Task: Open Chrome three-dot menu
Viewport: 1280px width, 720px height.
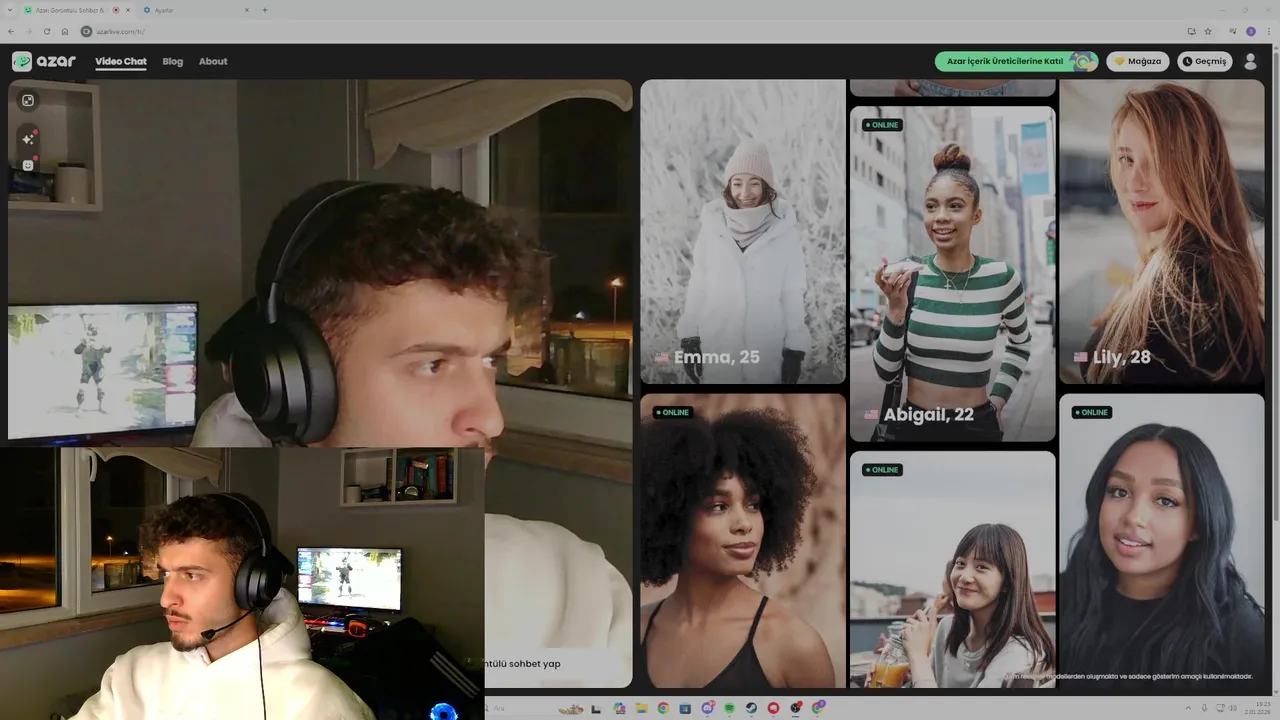Action: 1269,31
